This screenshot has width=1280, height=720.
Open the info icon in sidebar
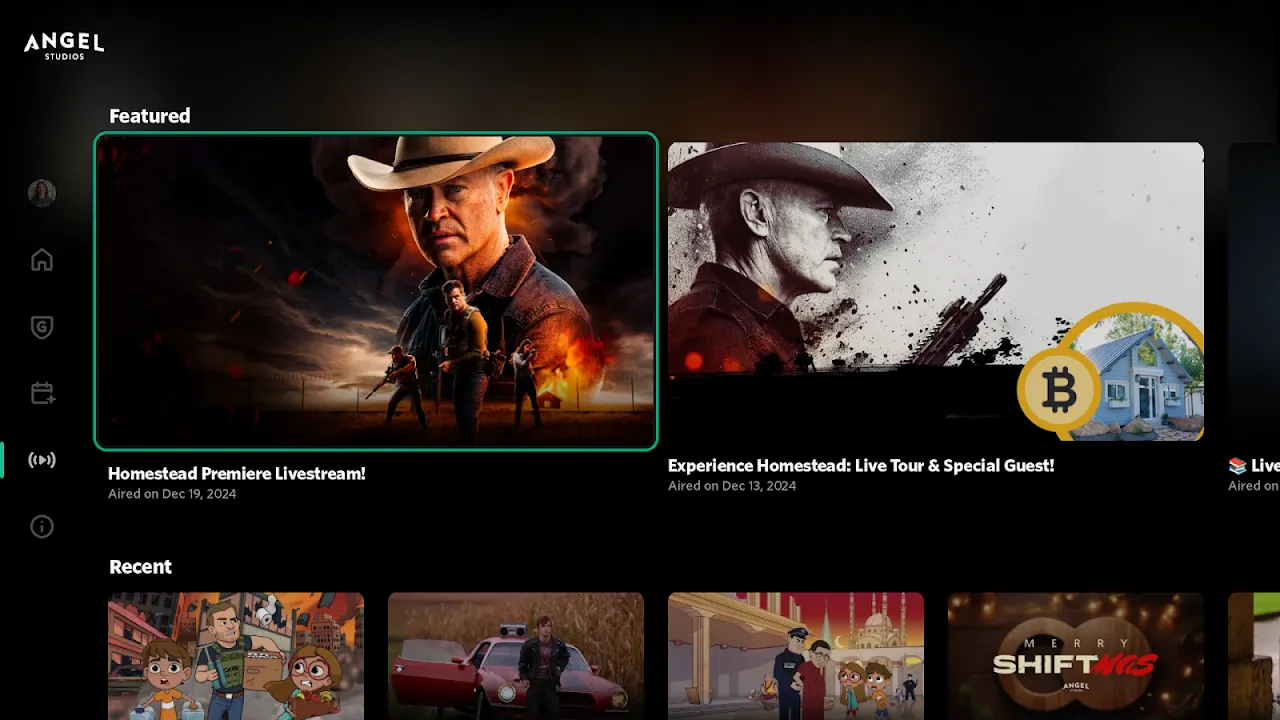(x=42, y=526)
